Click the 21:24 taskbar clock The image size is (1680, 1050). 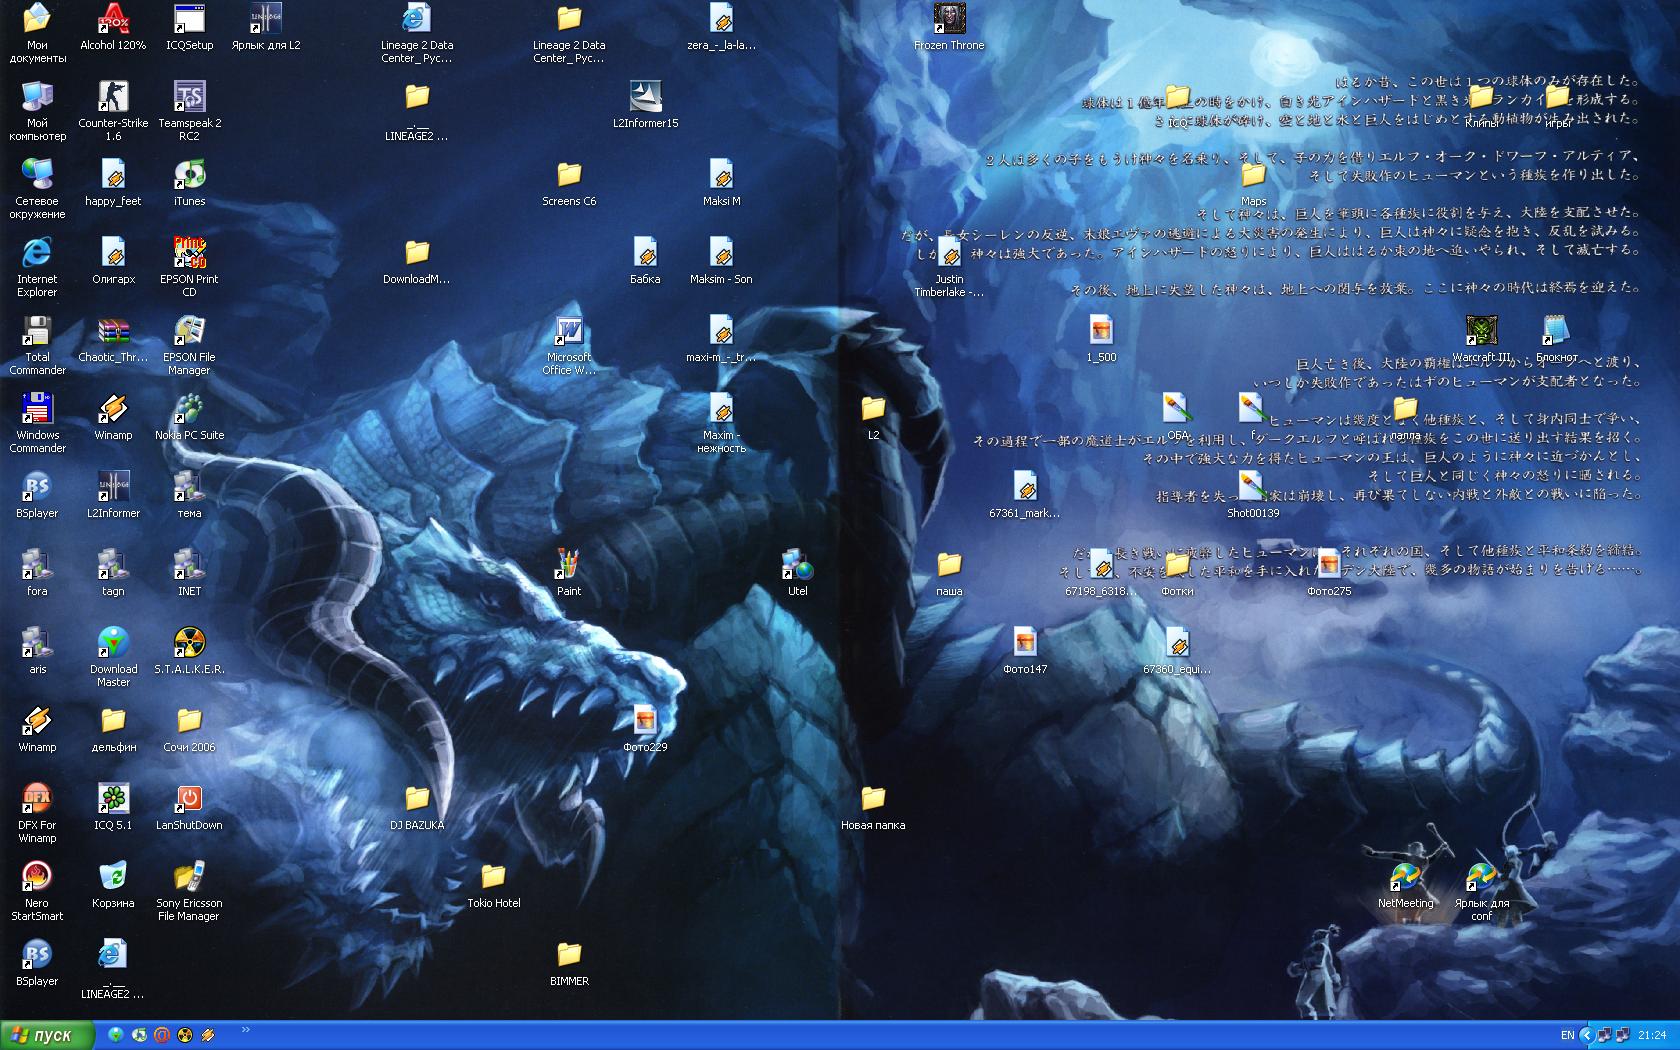point(1653,1035)
